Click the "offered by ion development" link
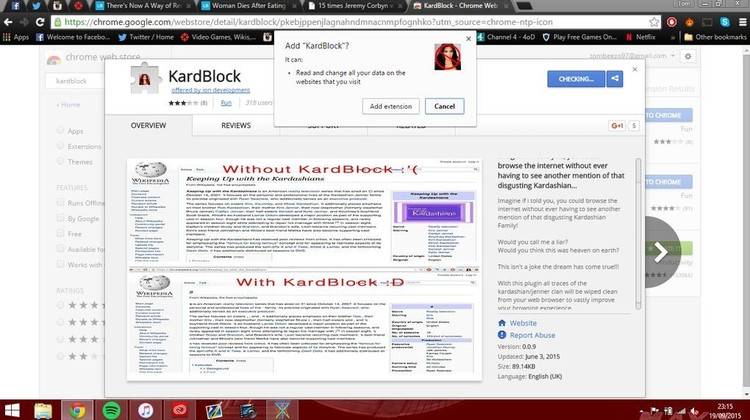750x420 pixels. click(210, 90)
